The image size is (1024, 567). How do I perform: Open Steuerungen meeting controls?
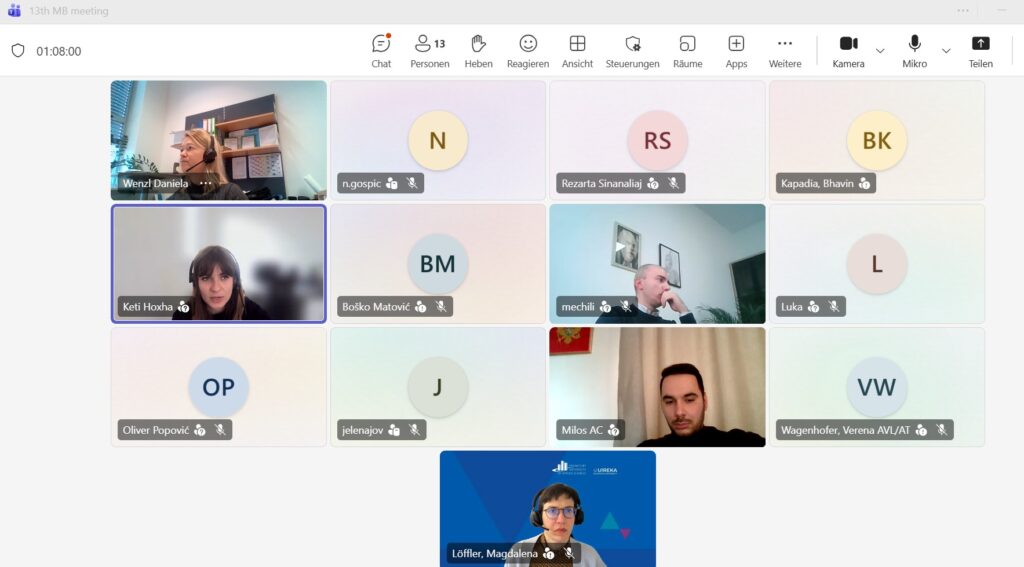(x=632, y=50)
